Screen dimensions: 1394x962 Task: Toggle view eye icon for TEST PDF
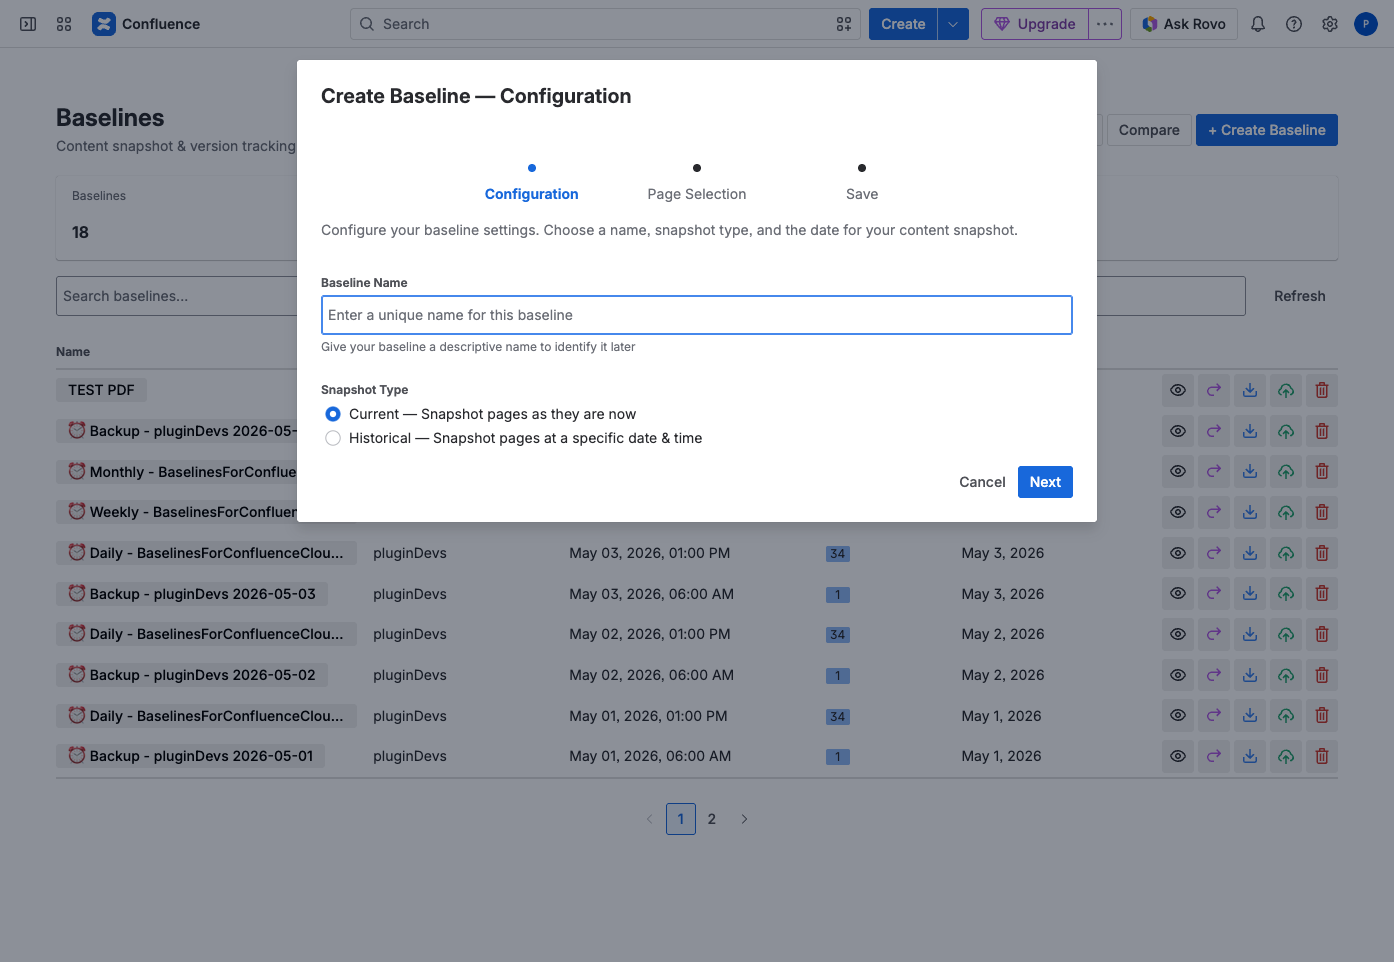click(x=1178, y=390)
